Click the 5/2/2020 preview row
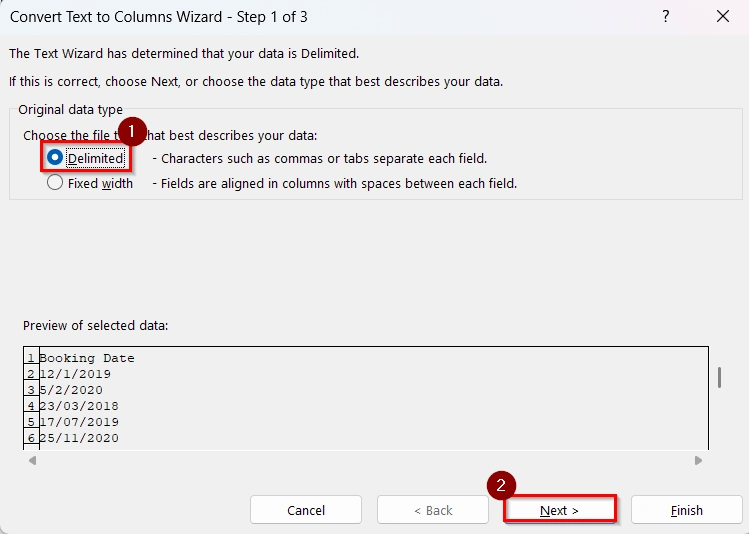This screenshot has height=534, width=749. 71,390
